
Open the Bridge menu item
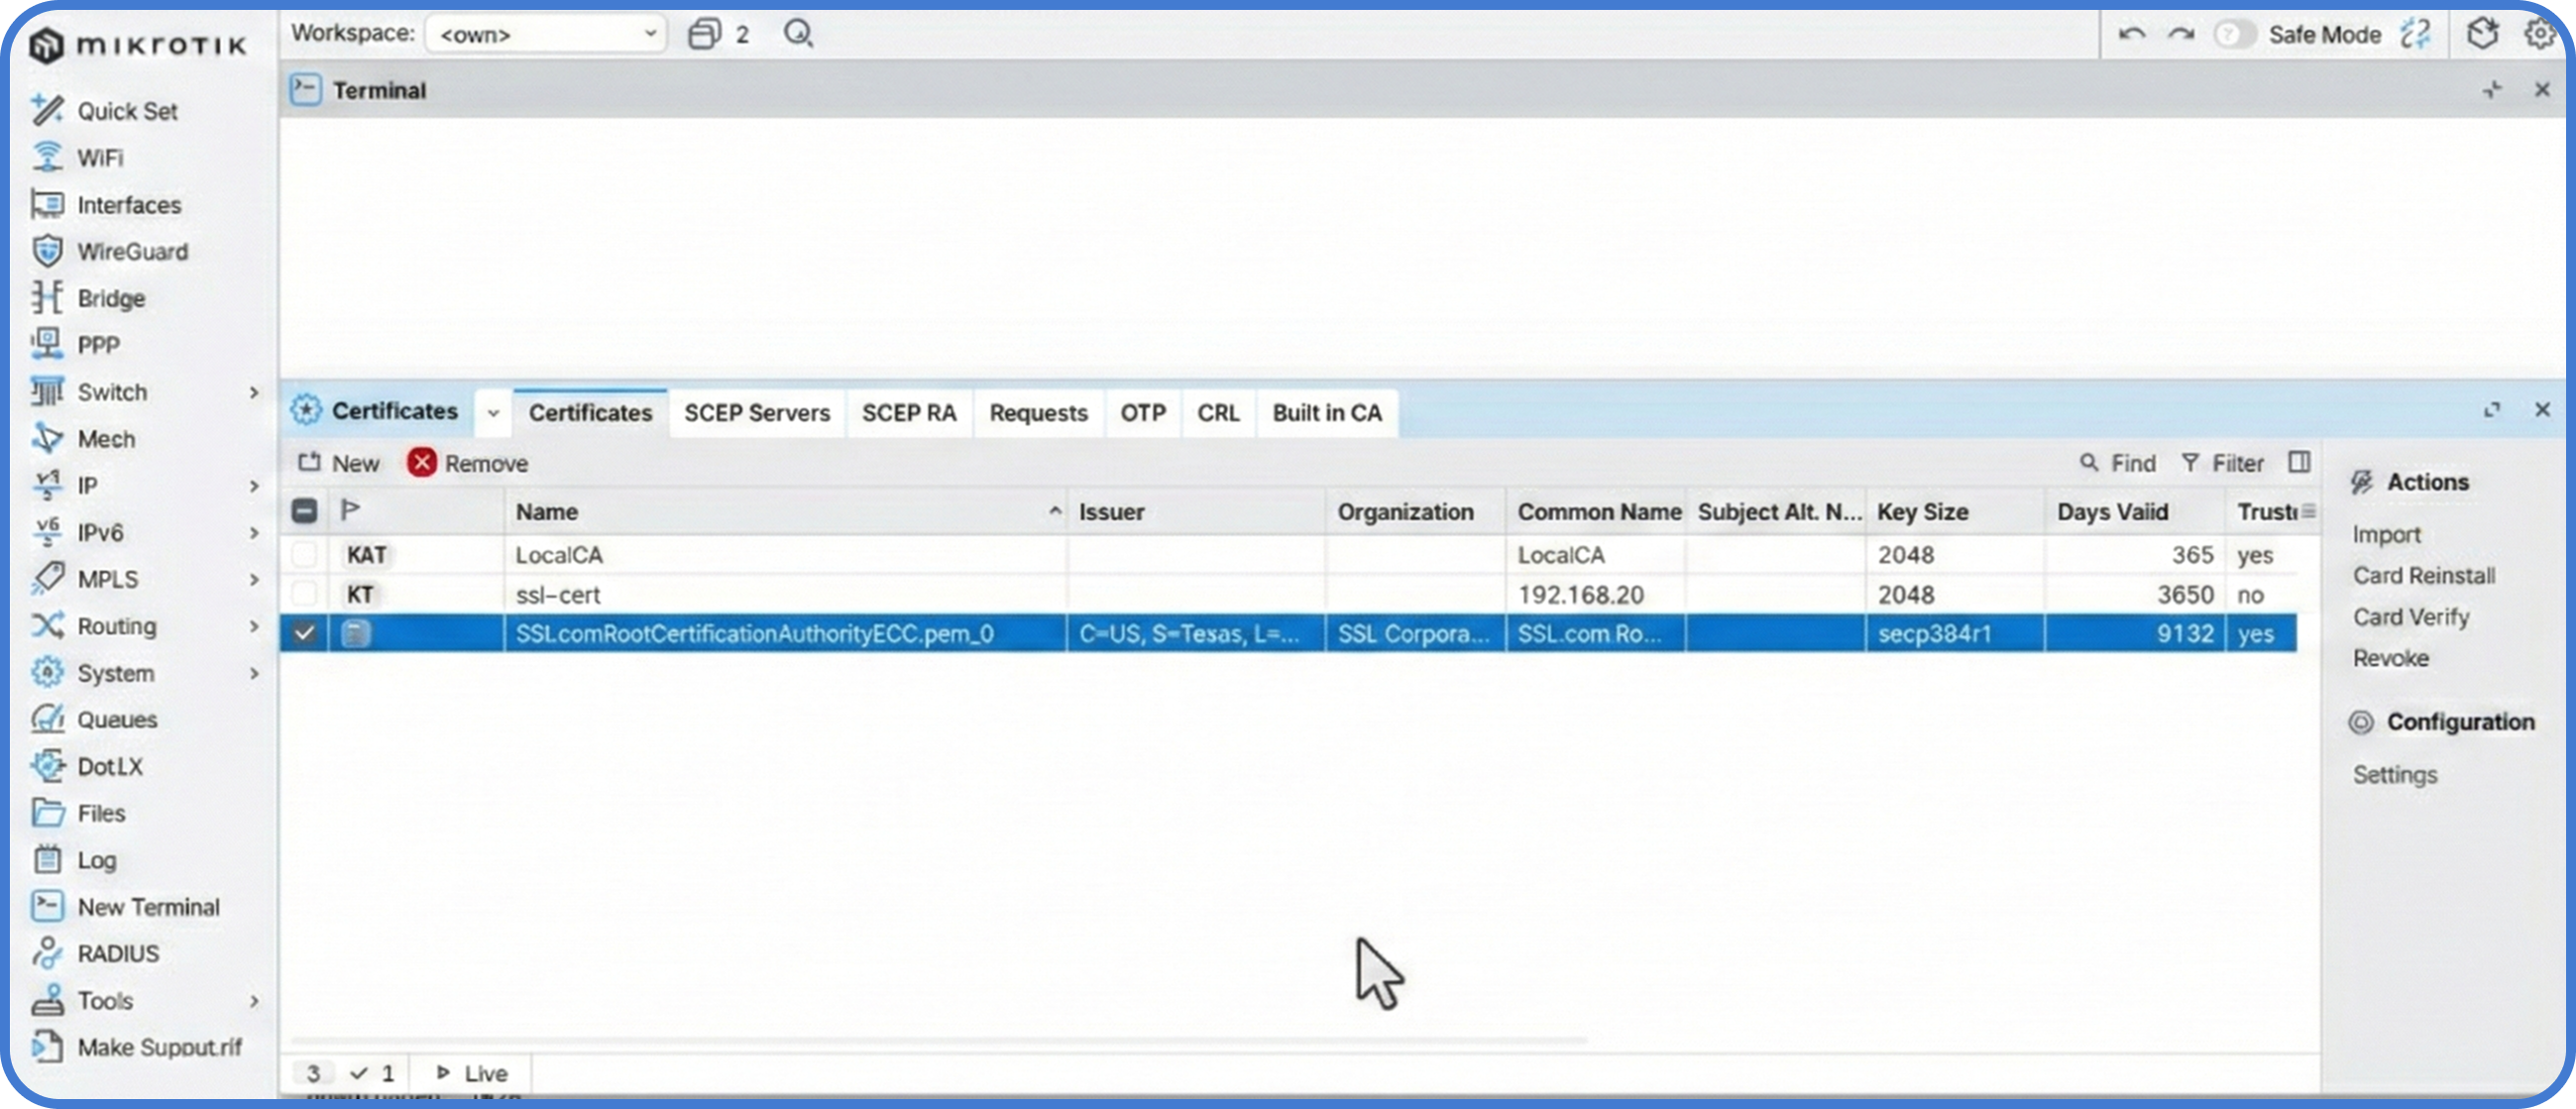coord(111,298)
